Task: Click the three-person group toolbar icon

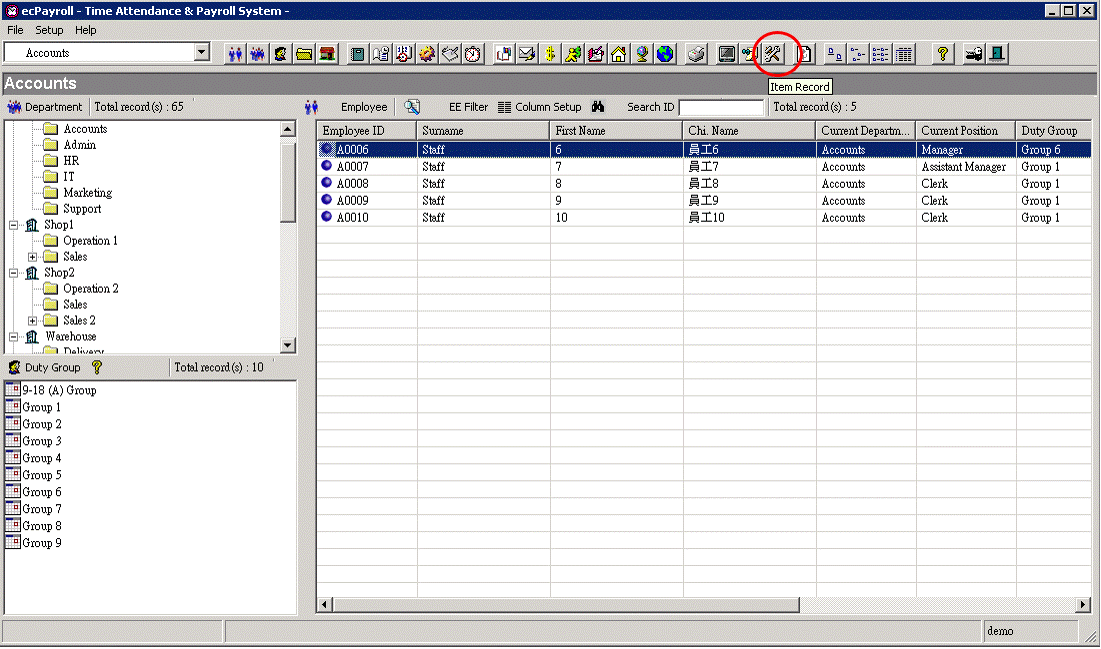Action: click(258, 53)
